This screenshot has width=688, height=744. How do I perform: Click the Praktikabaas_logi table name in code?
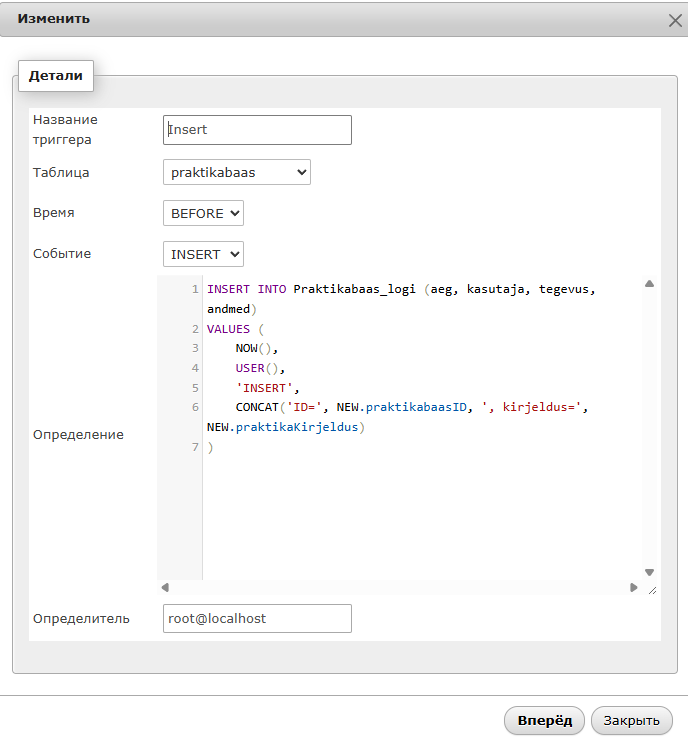click(353, 289)
